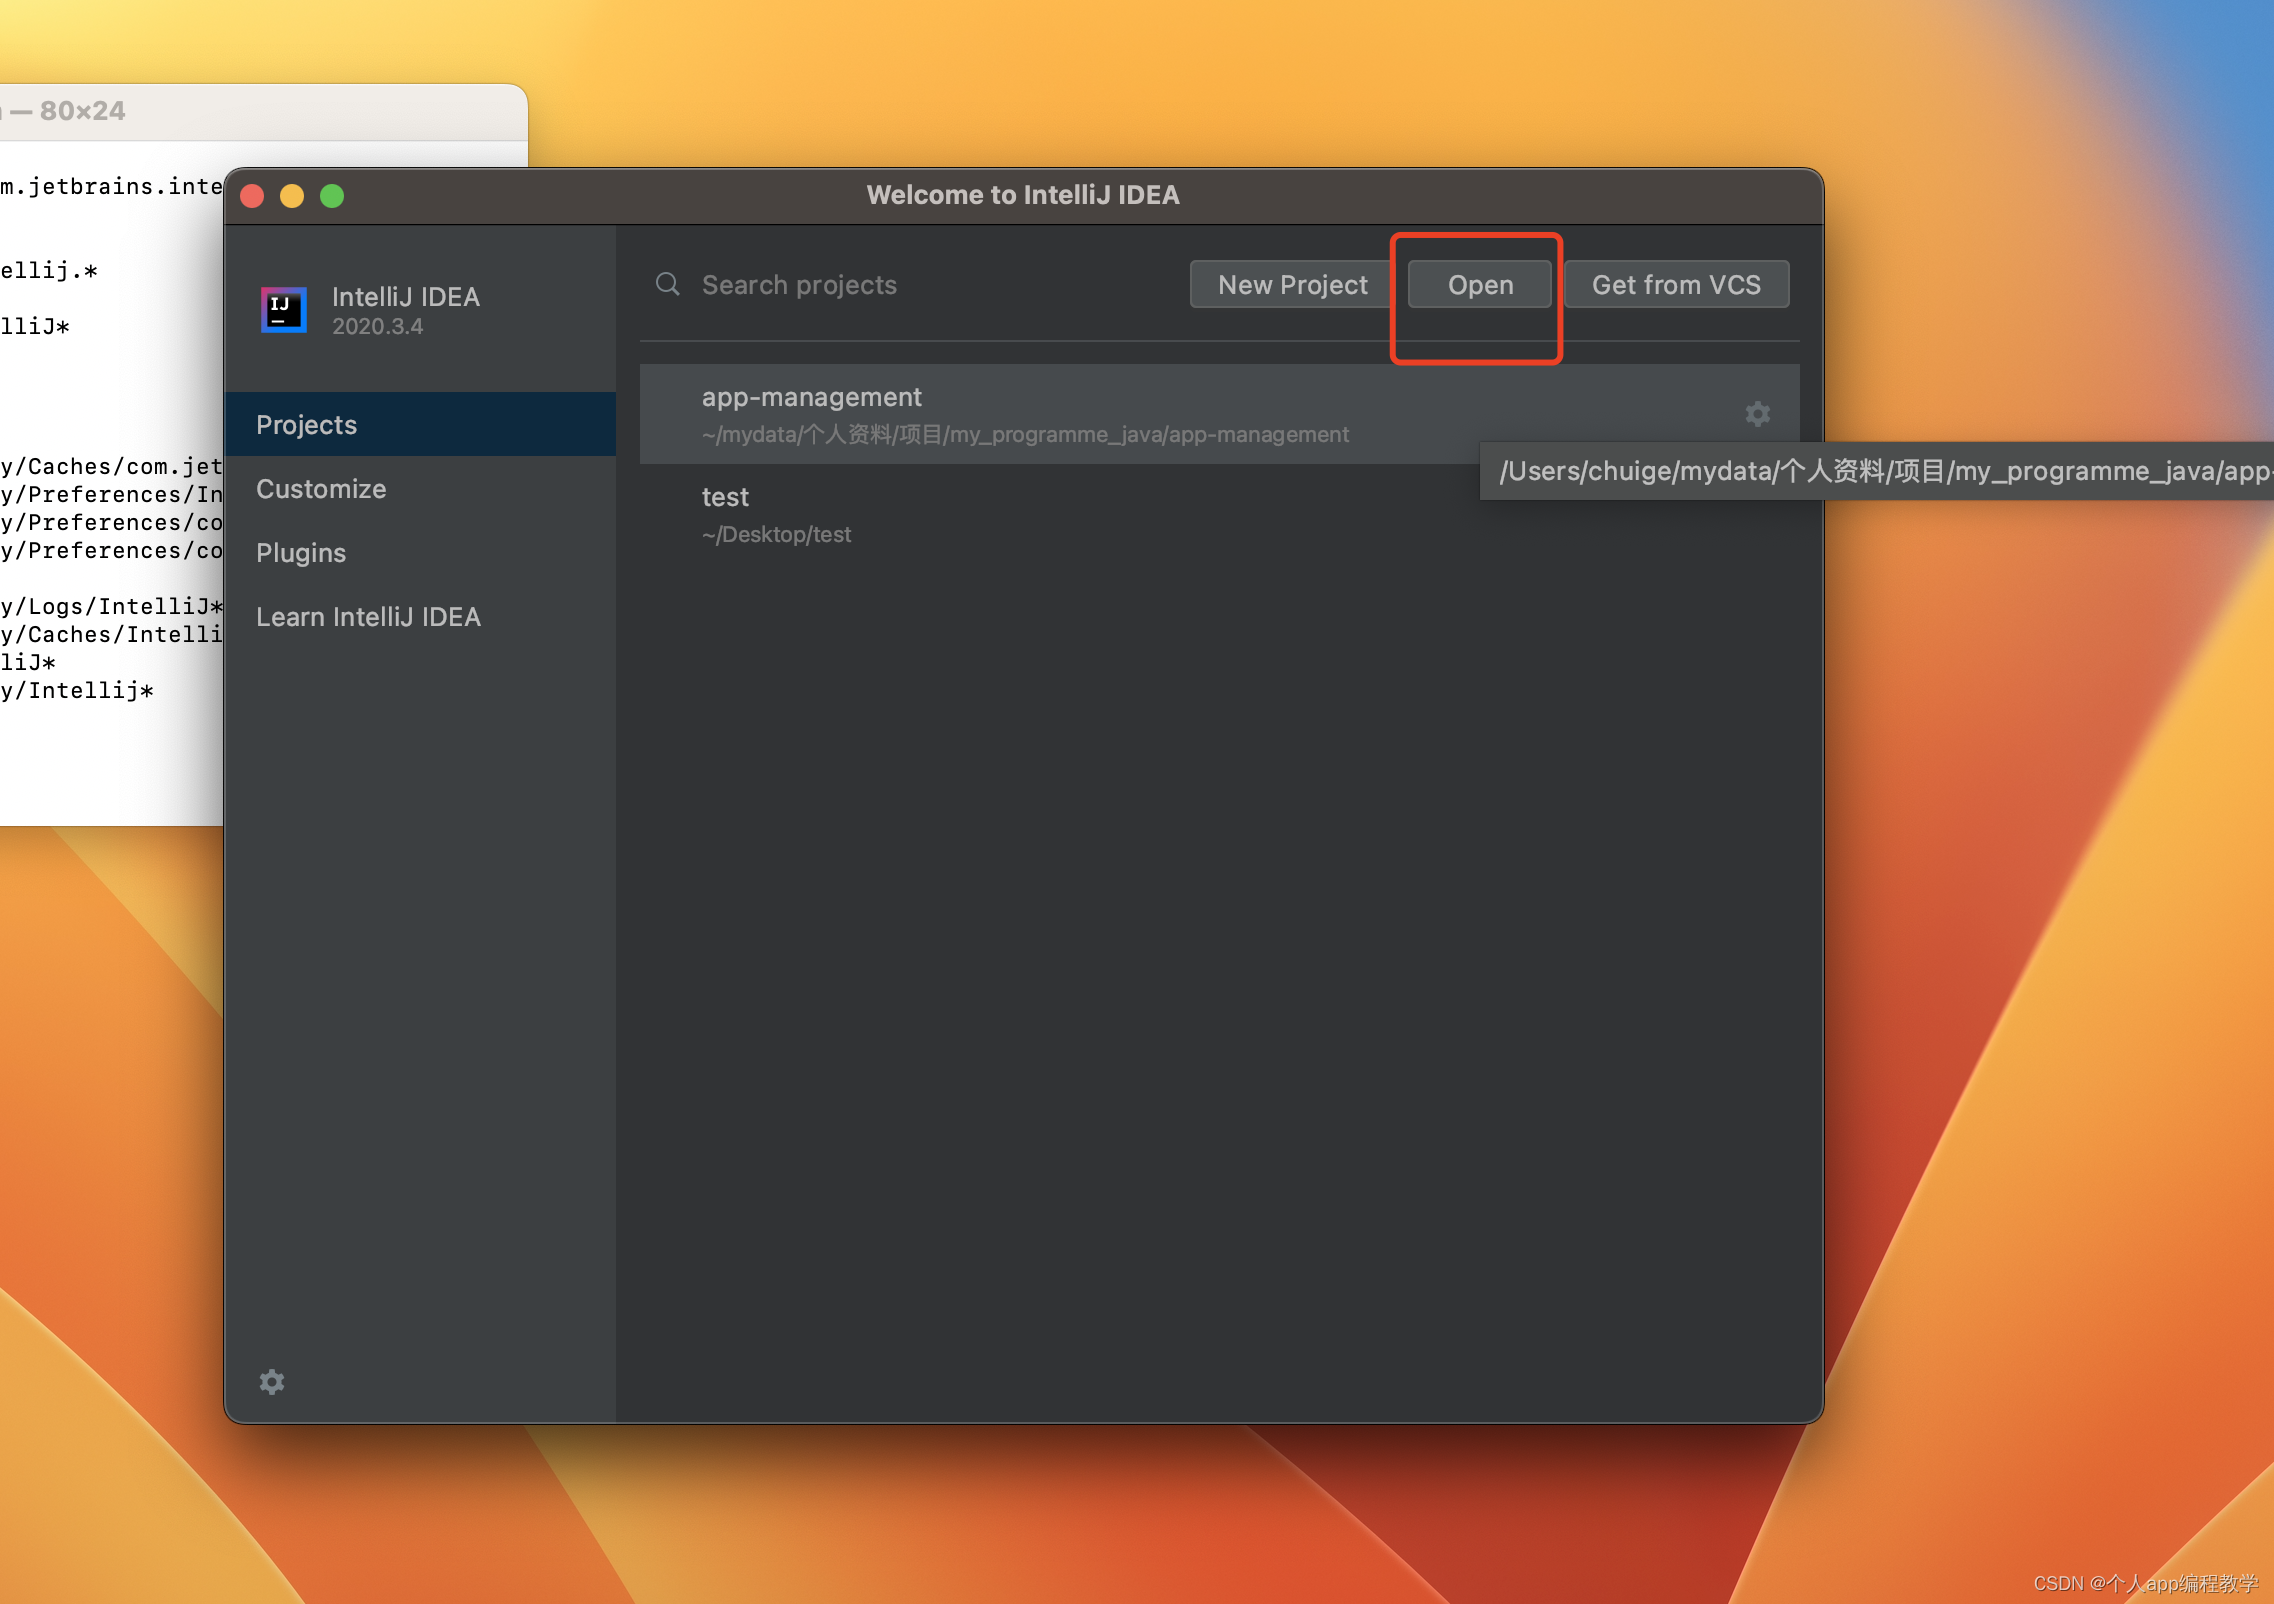2274x1604 pixels.
Task: Click the app-management project path text
Action: coord(1025,434)
